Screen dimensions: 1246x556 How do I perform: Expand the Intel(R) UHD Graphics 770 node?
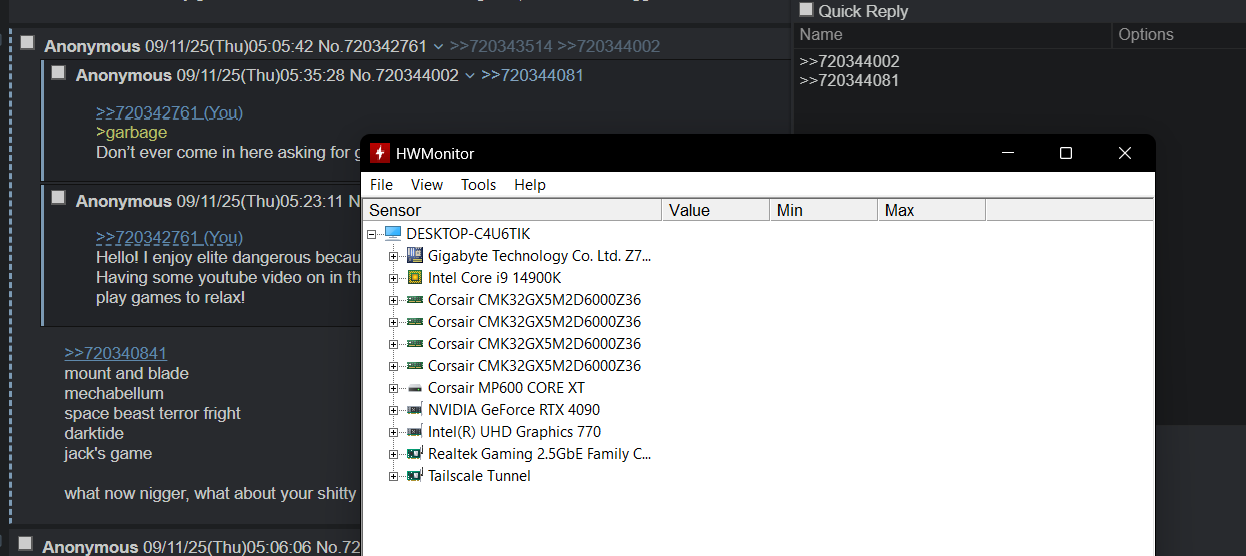tap(394, 432)
